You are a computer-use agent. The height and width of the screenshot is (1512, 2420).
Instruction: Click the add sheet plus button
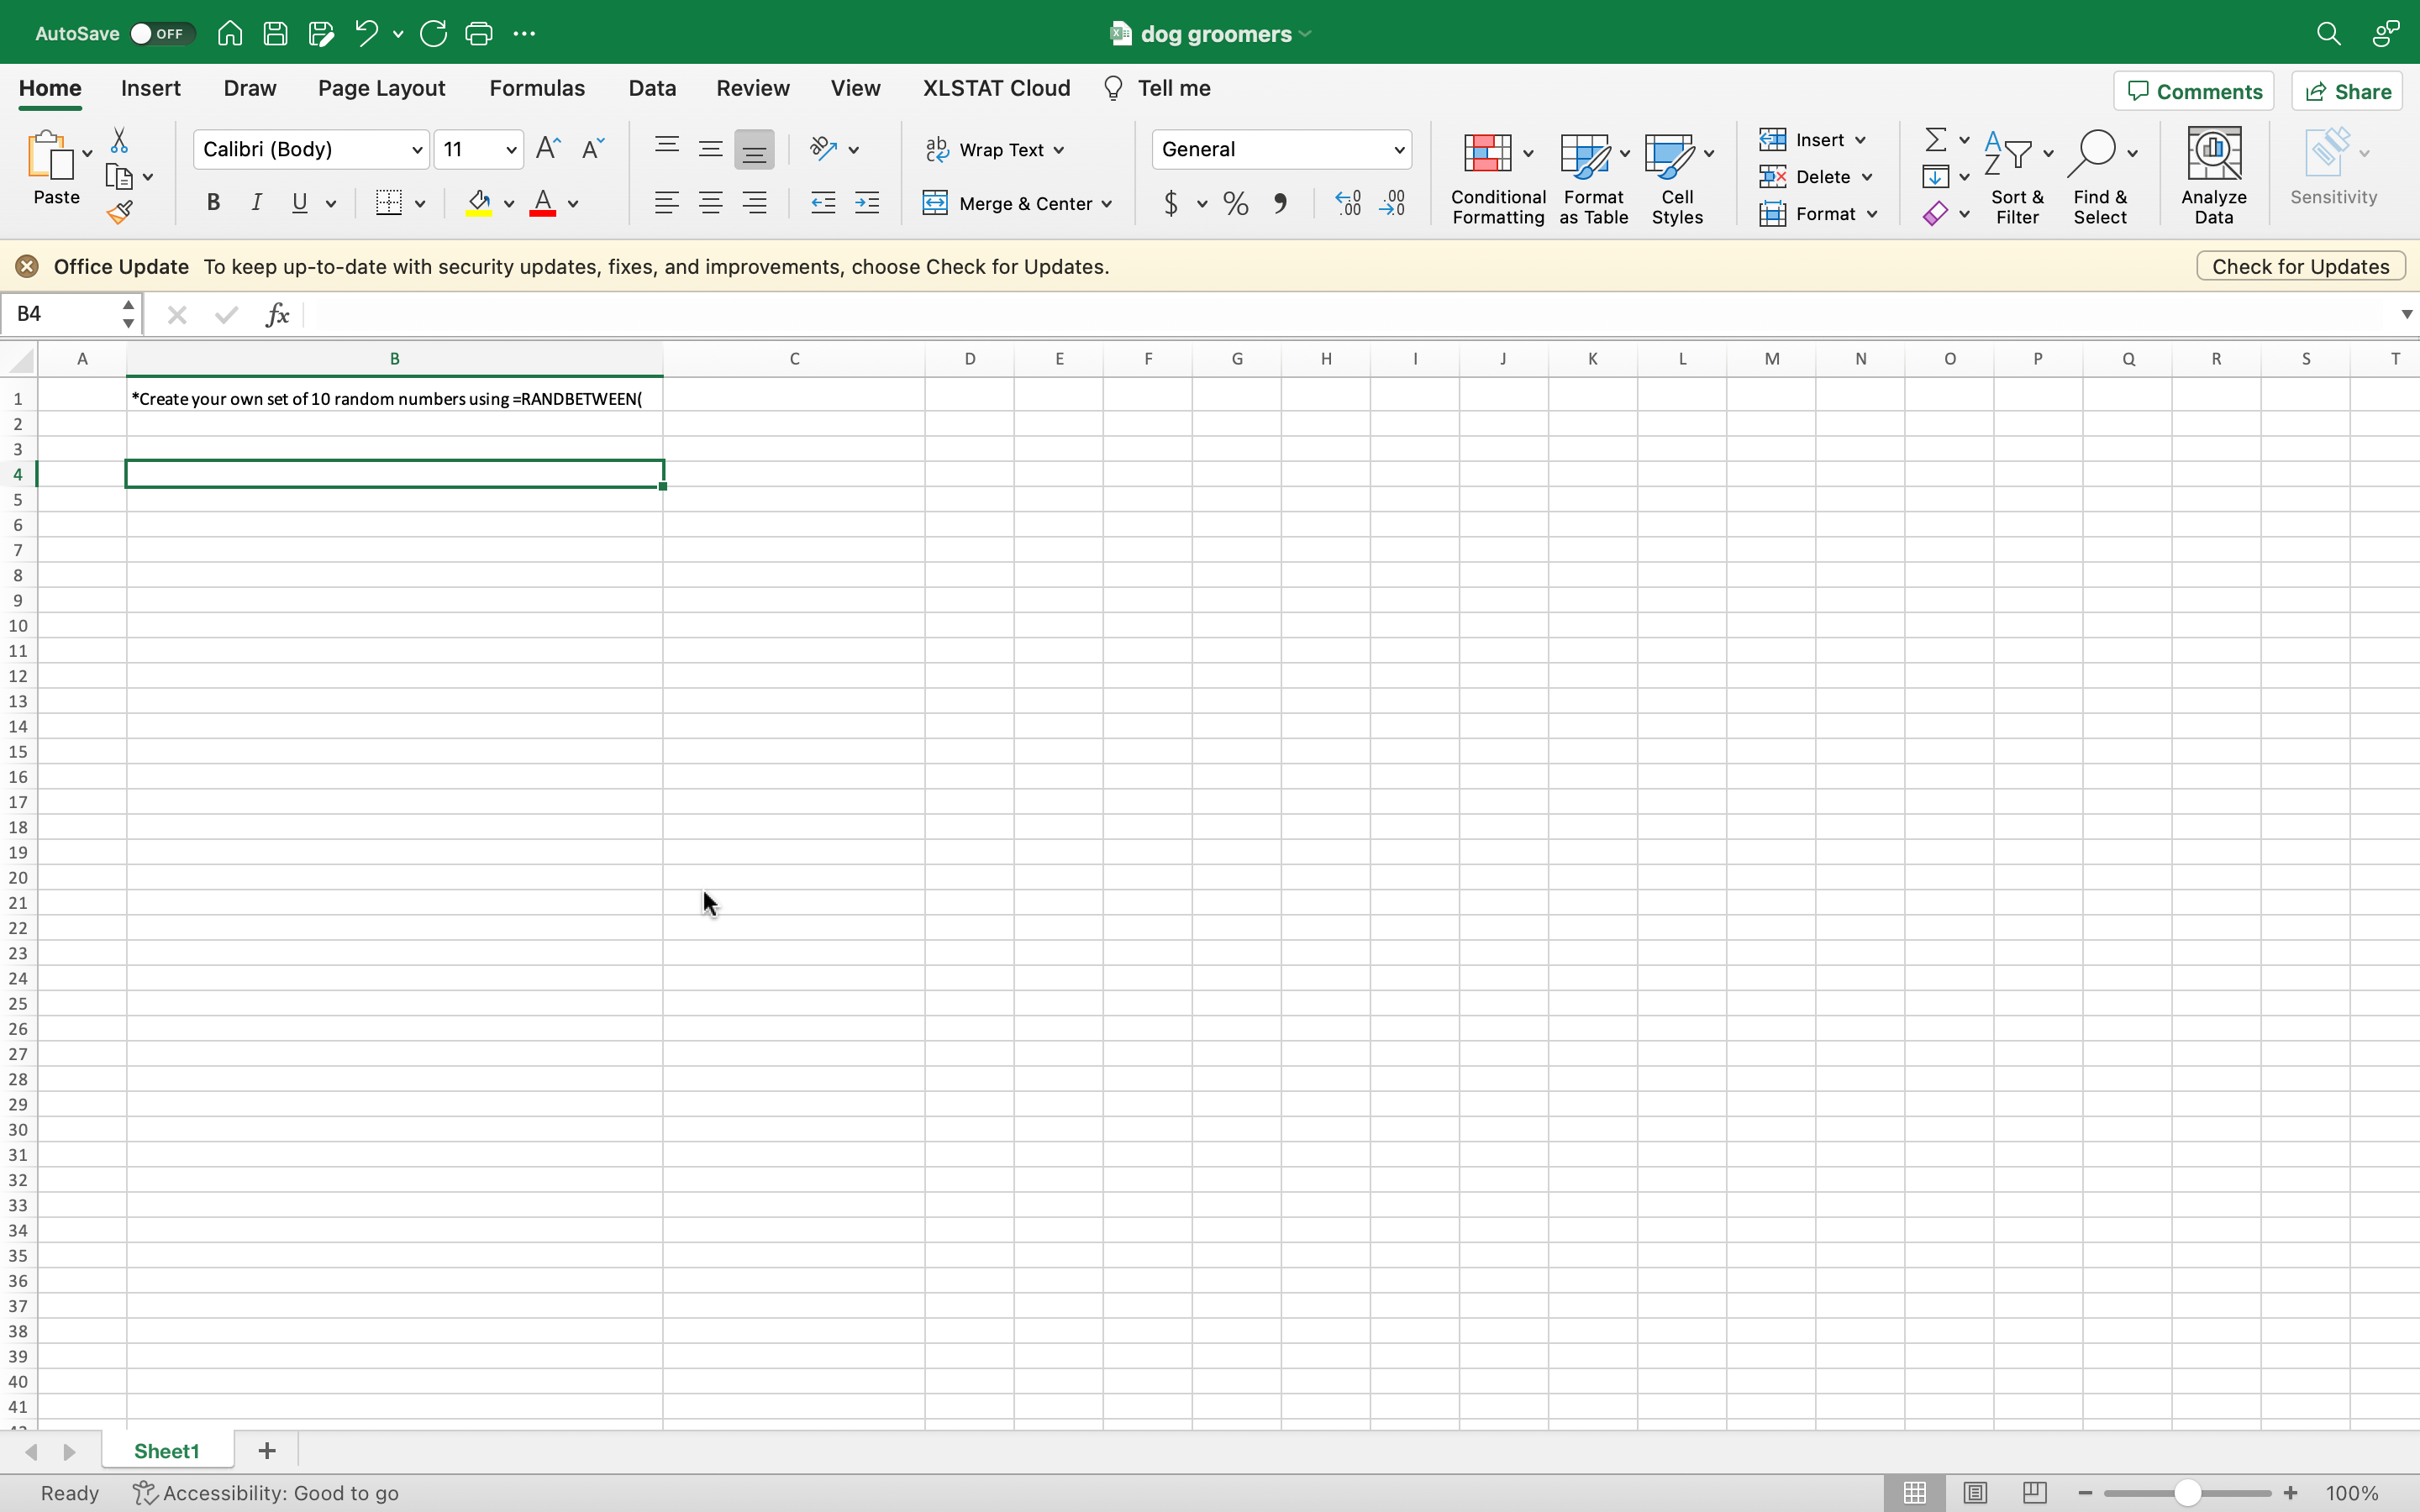point(267,1451)
